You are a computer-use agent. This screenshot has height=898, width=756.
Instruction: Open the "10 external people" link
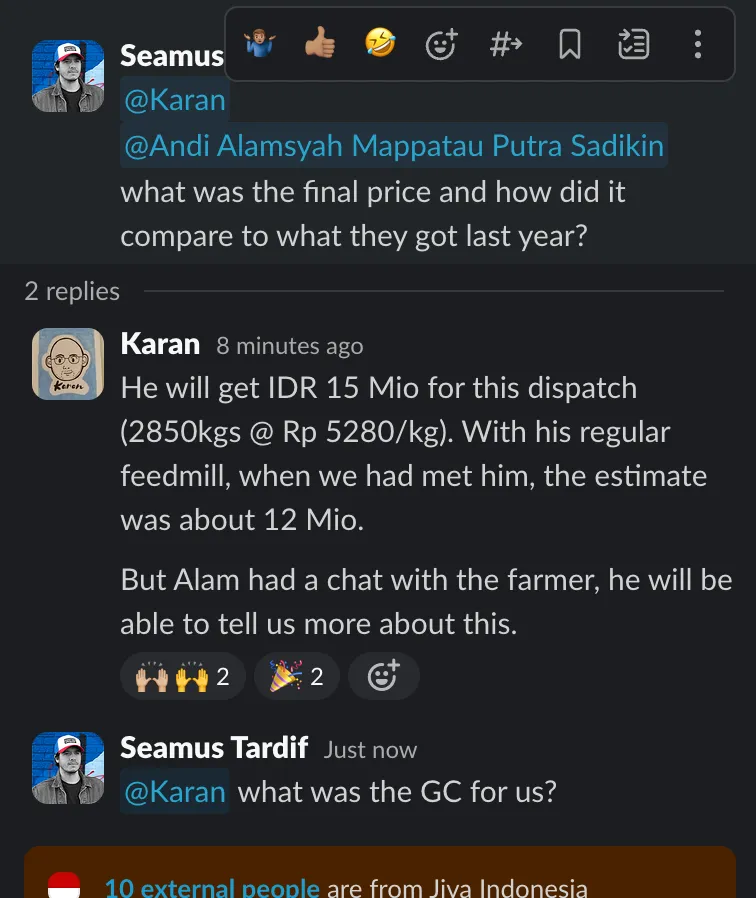[x=212, y=887]
